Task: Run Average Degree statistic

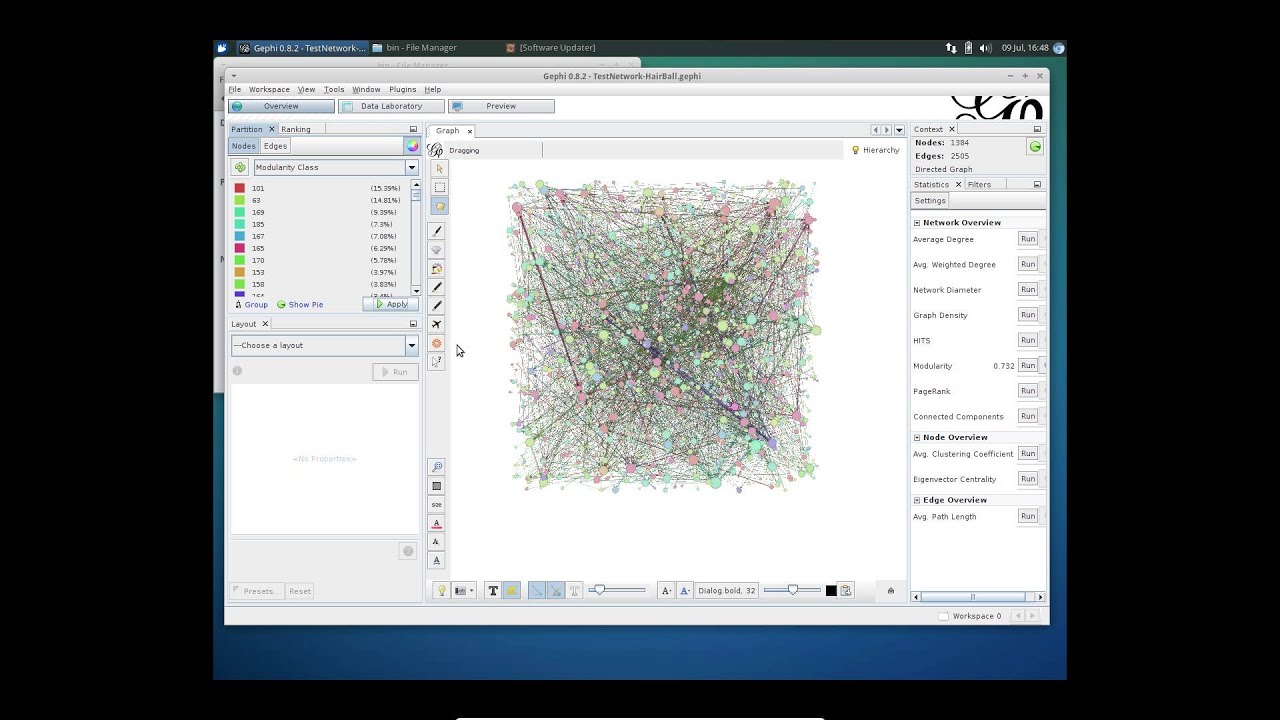Action: (x=1027, y=239)
